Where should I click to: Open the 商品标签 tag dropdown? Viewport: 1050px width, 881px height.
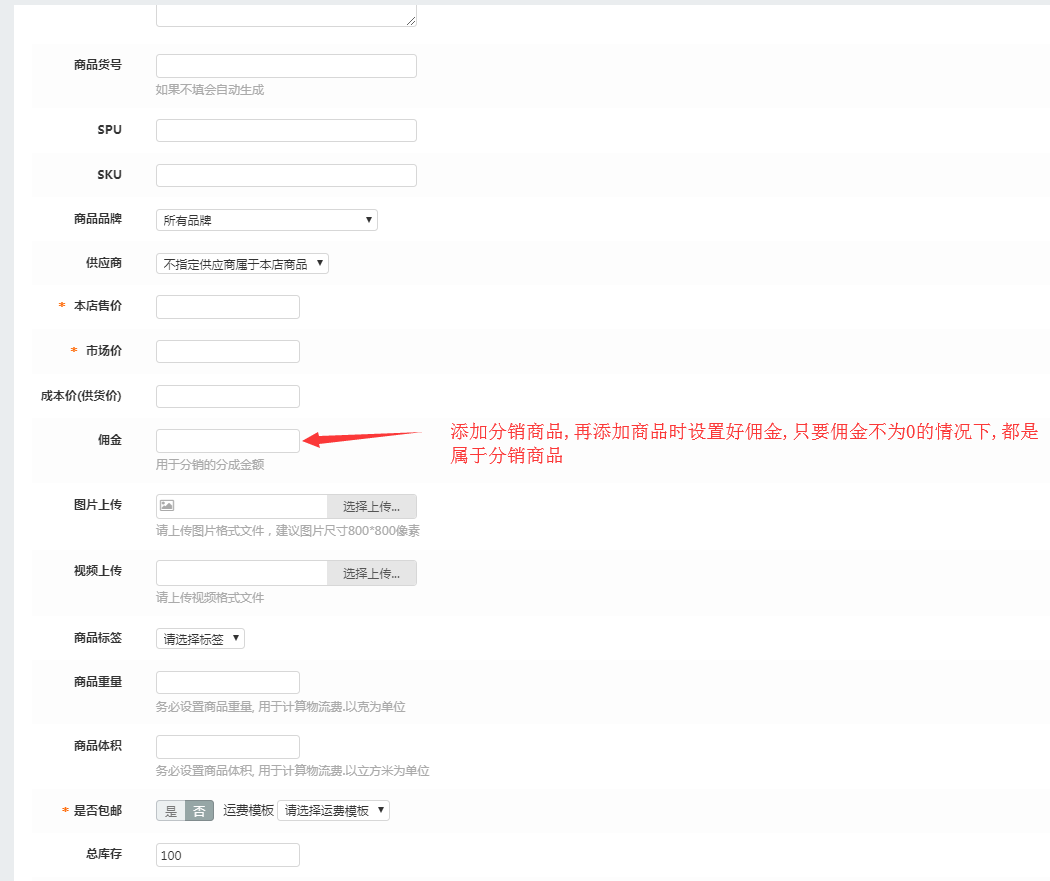(200, 638)
